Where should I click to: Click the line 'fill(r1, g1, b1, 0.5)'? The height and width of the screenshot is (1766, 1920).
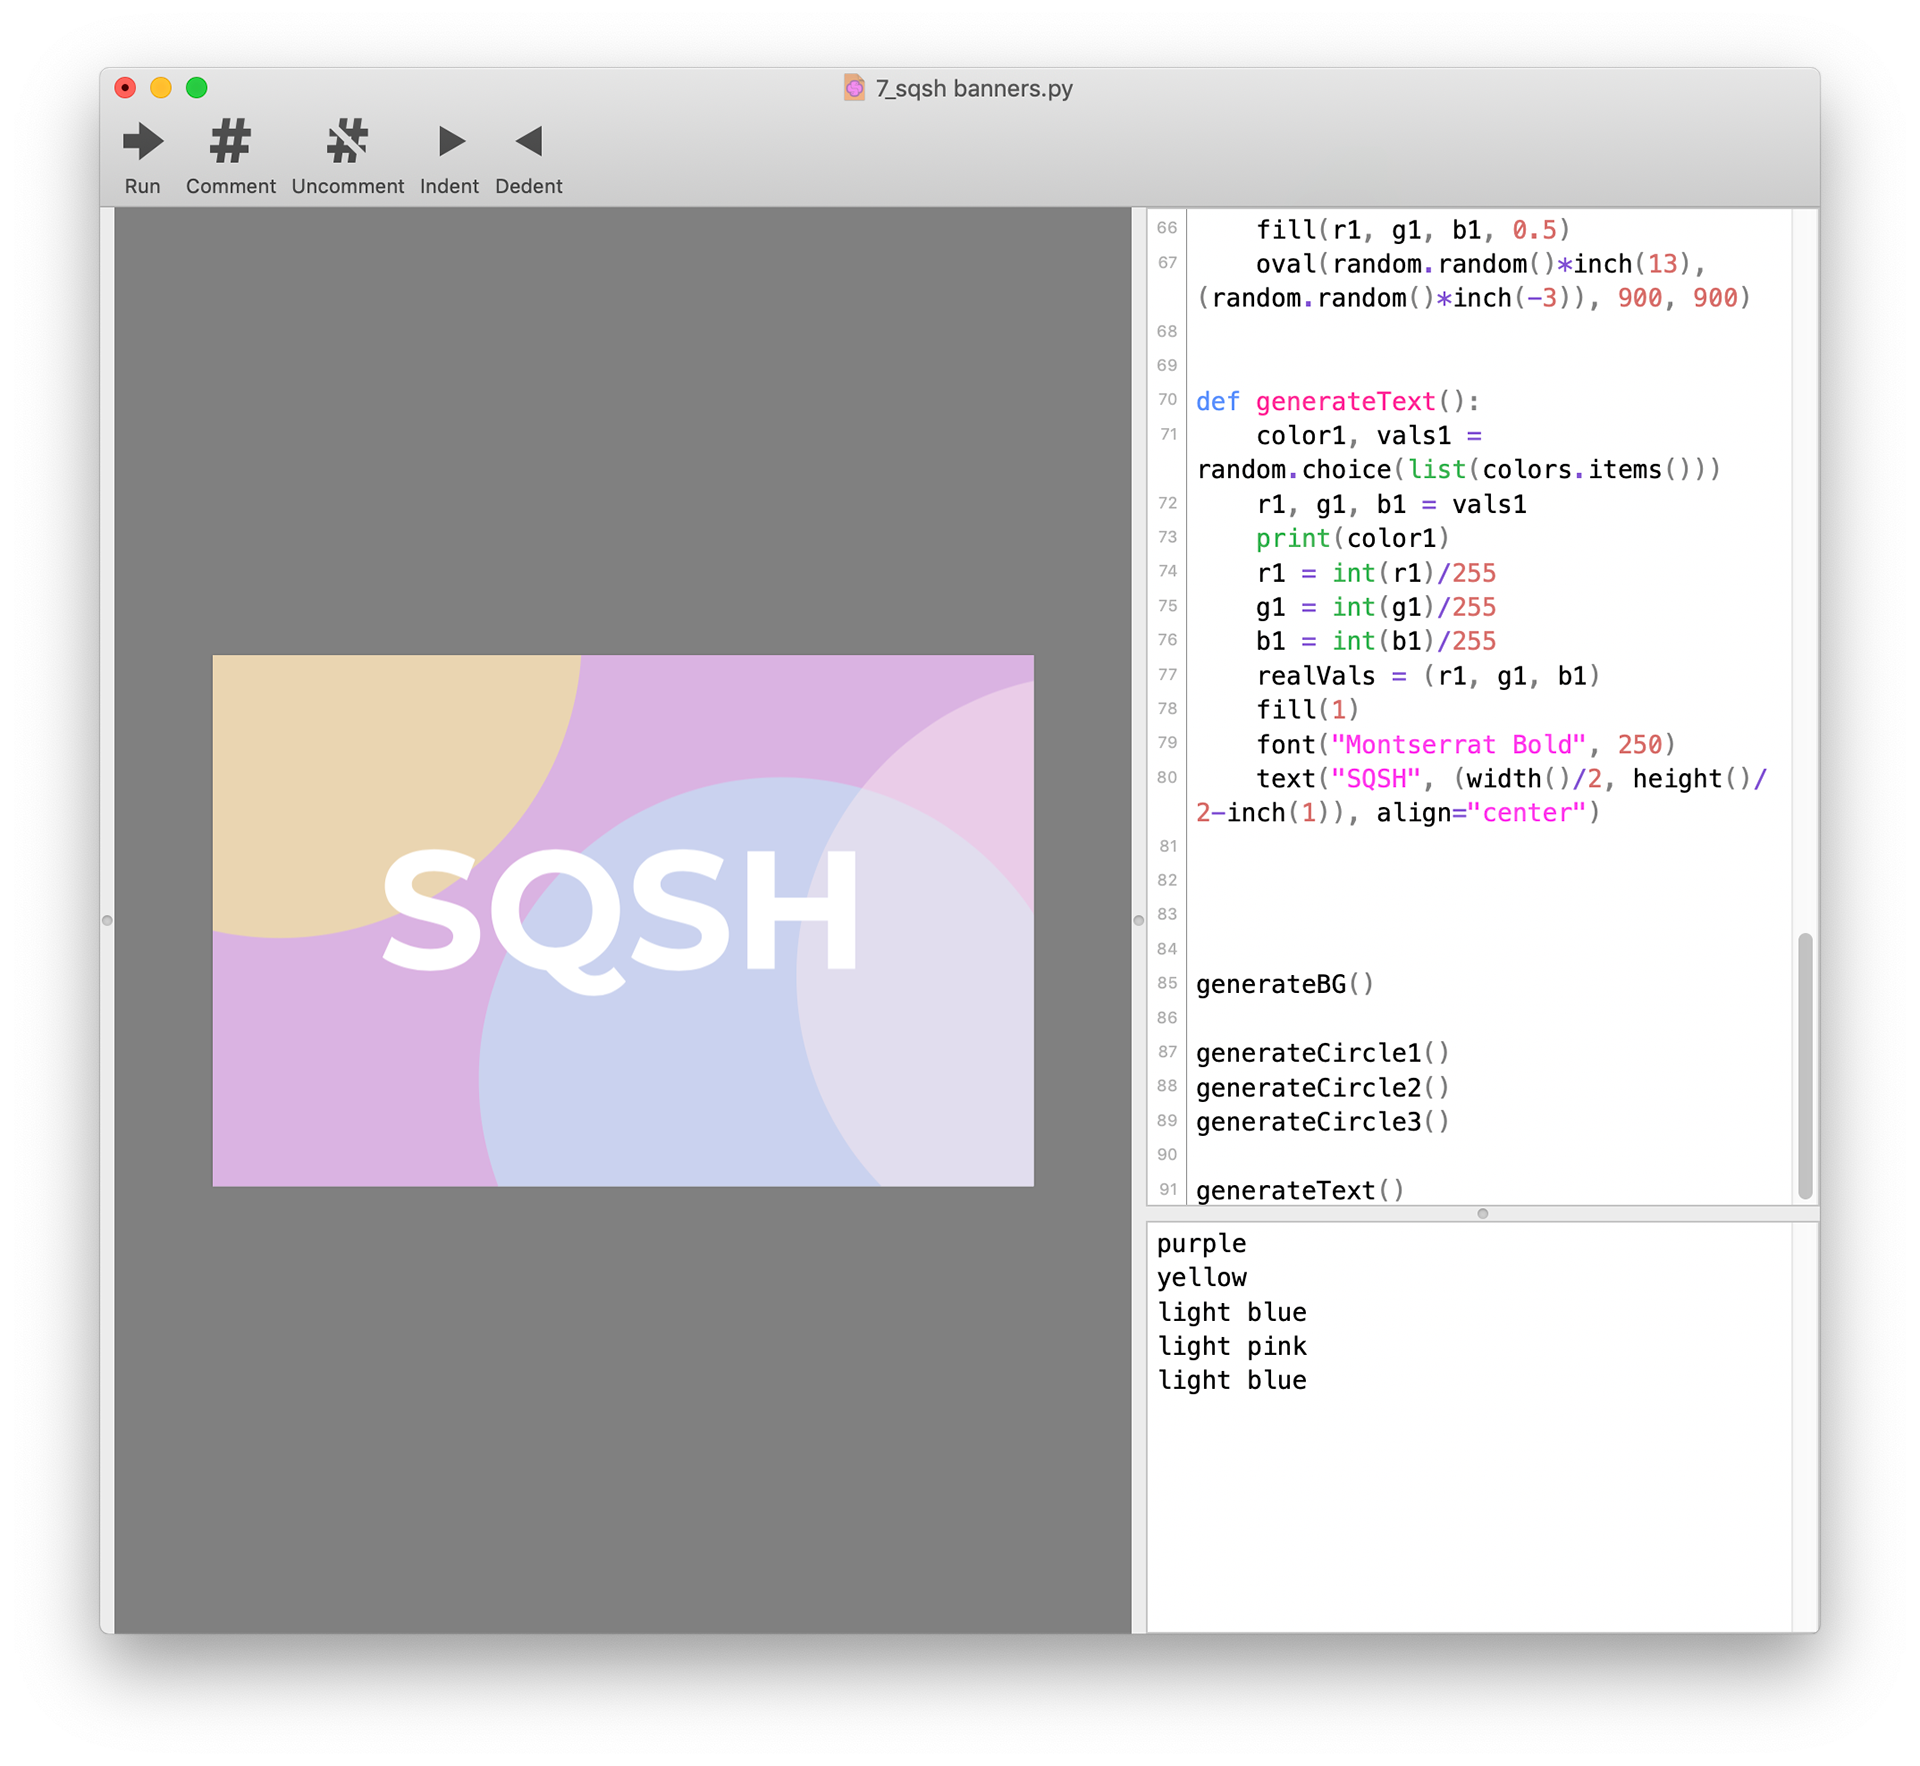tap(1413, 230)
